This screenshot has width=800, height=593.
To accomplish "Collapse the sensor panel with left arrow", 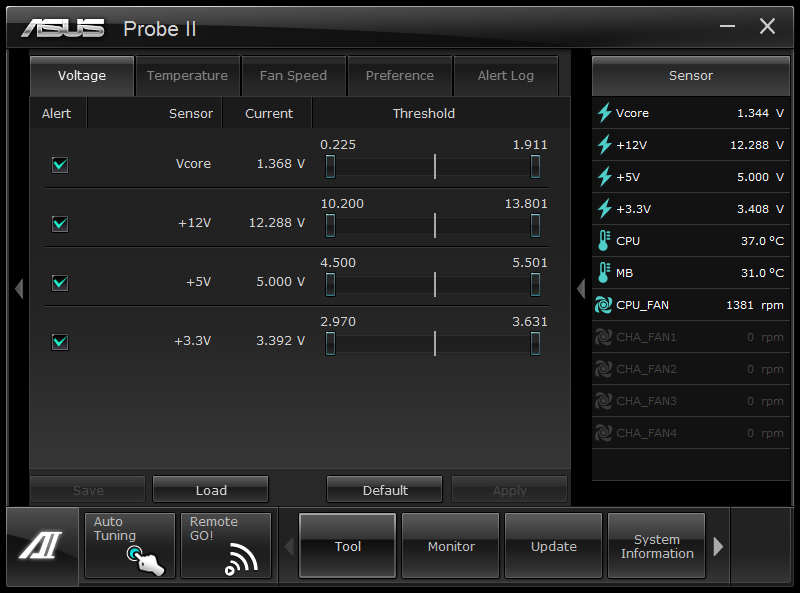I will pyautogui.click(x=581, y=289).
